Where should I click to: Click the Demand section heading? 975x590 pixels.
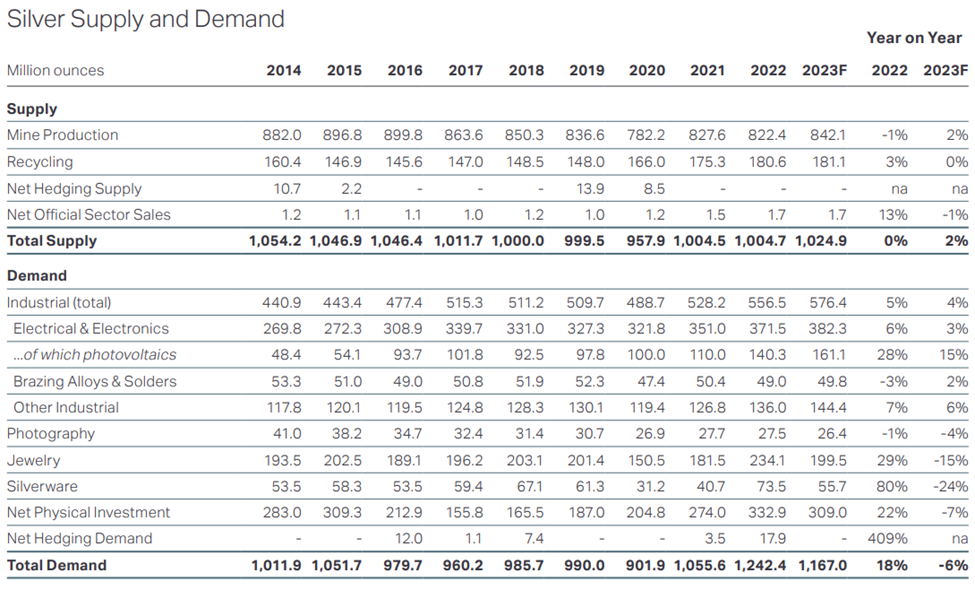pos(37,276)
